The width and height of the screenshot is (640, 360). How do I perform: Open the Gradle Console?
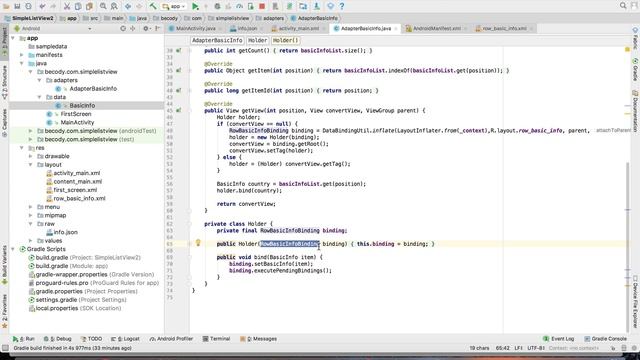tap(605, 339)
